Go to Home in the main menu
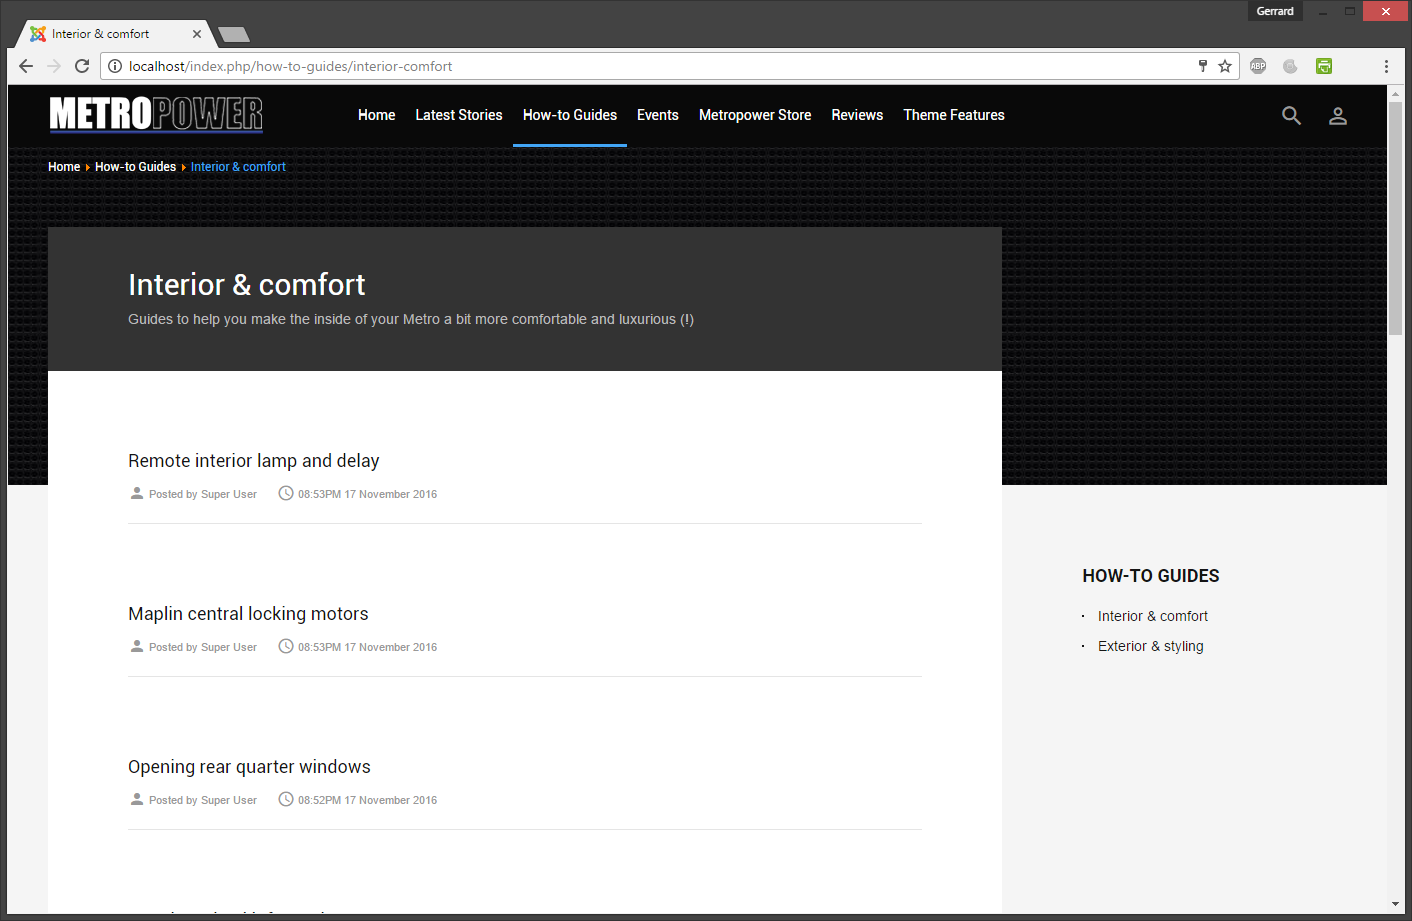The image size is (1412, 921). pyautogui.click(x=377, y=115)
